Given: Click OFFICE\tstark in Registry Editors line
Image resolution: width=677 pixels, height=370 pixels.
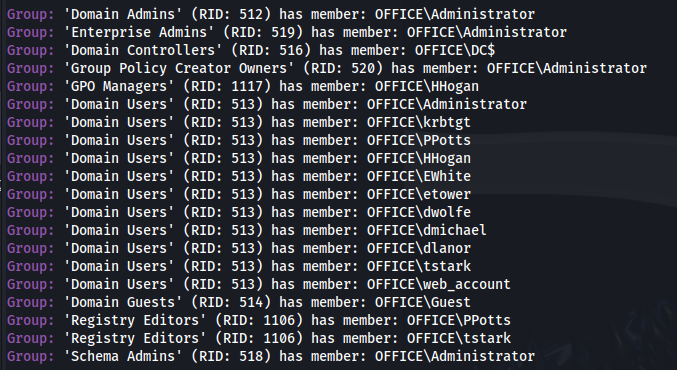Looking at the screenshot, I should [x=459, y=338].
